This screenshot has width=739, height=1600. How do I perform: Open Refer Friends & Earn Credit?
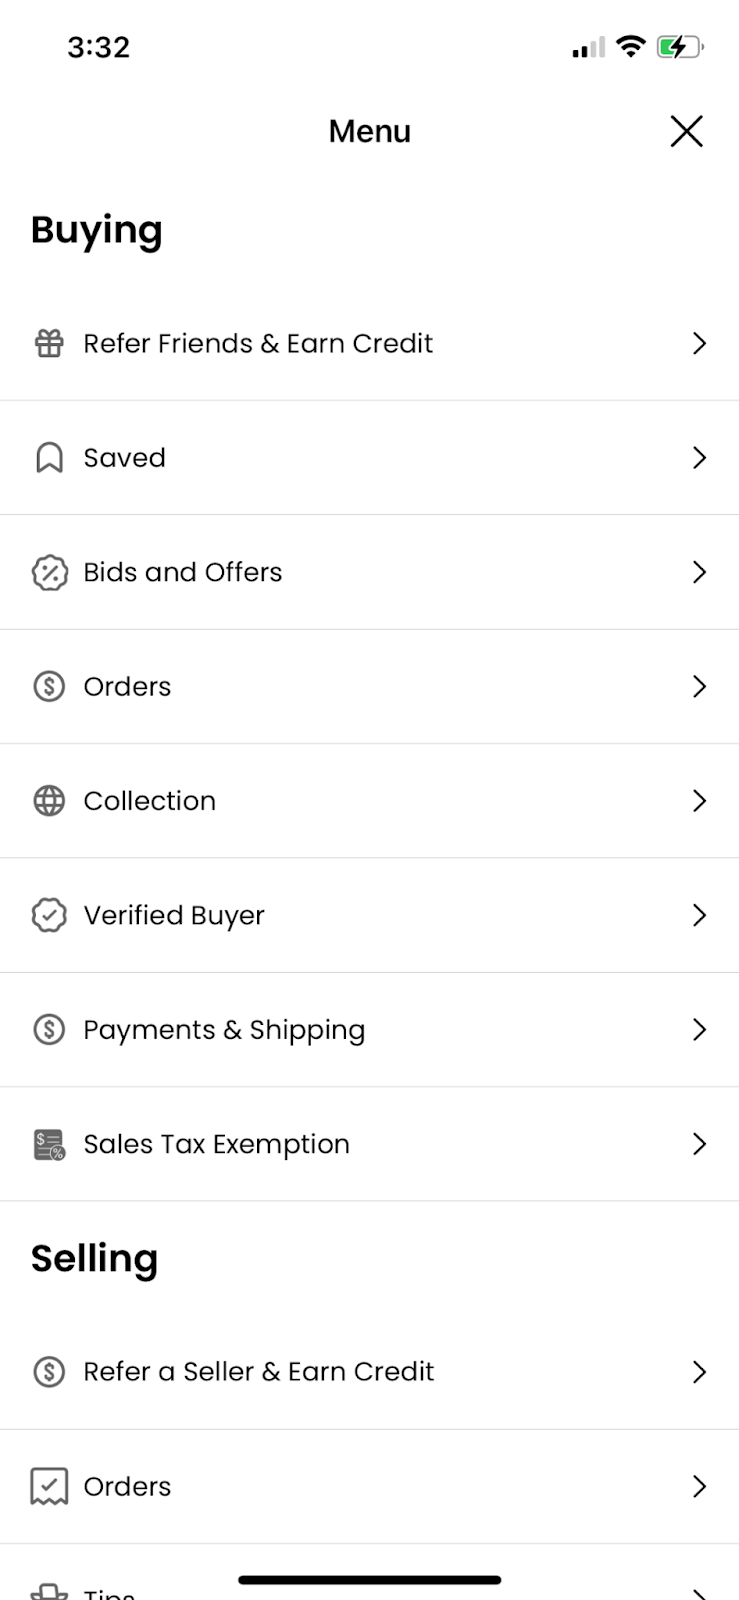point(258,344)
